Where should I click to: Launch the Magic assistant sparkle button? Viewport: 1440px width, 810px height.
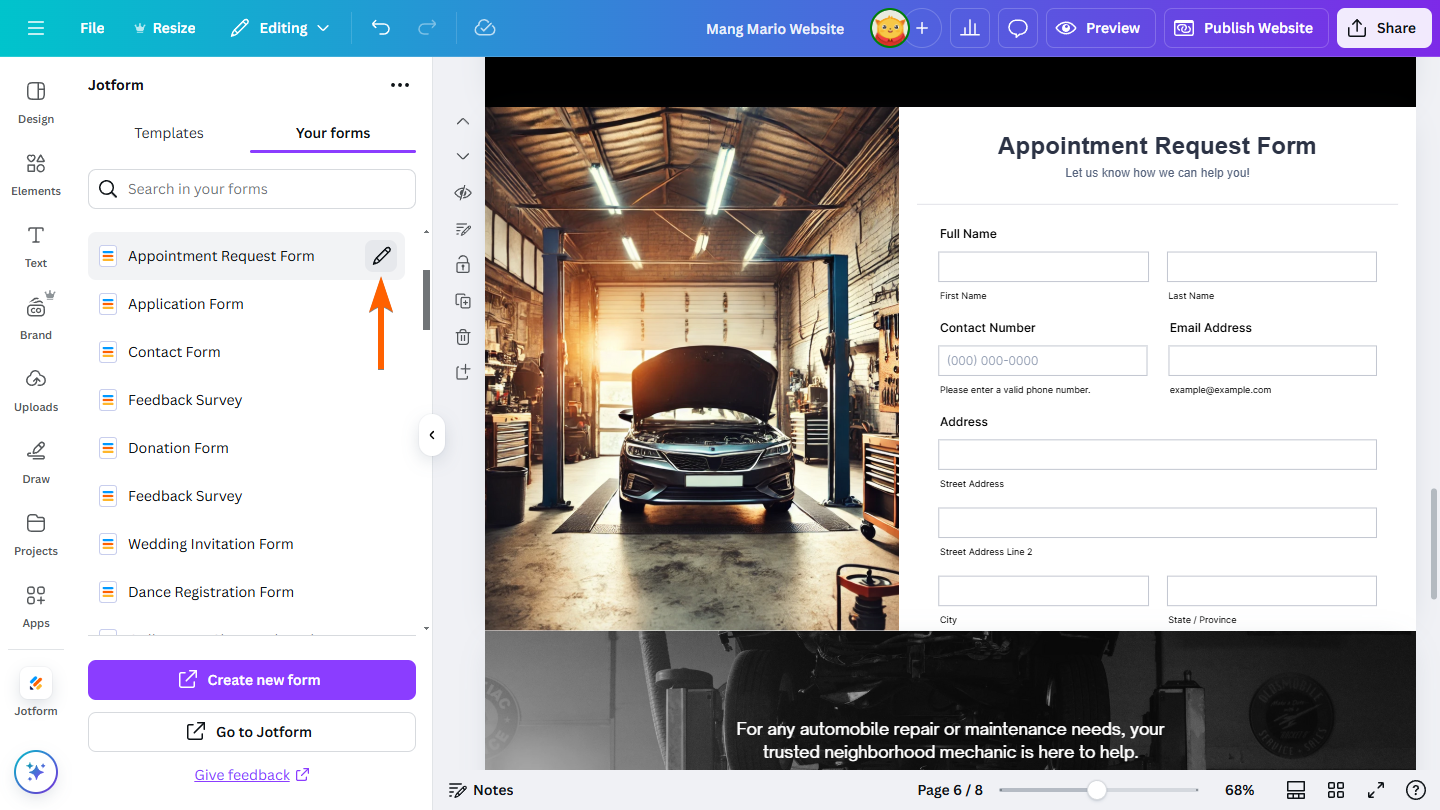click(36, 772)
